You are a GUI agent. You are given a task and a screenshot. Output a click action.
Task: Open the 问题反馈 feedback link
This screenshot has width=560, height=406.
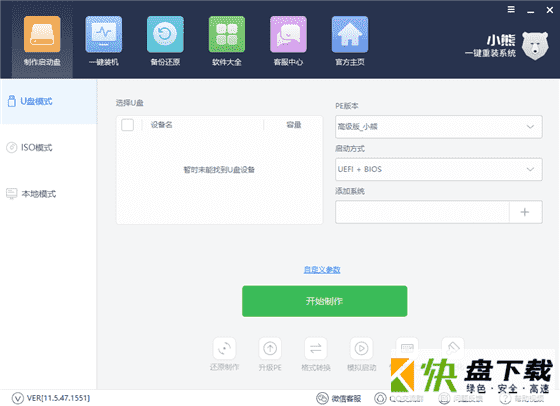coord(461,399)
